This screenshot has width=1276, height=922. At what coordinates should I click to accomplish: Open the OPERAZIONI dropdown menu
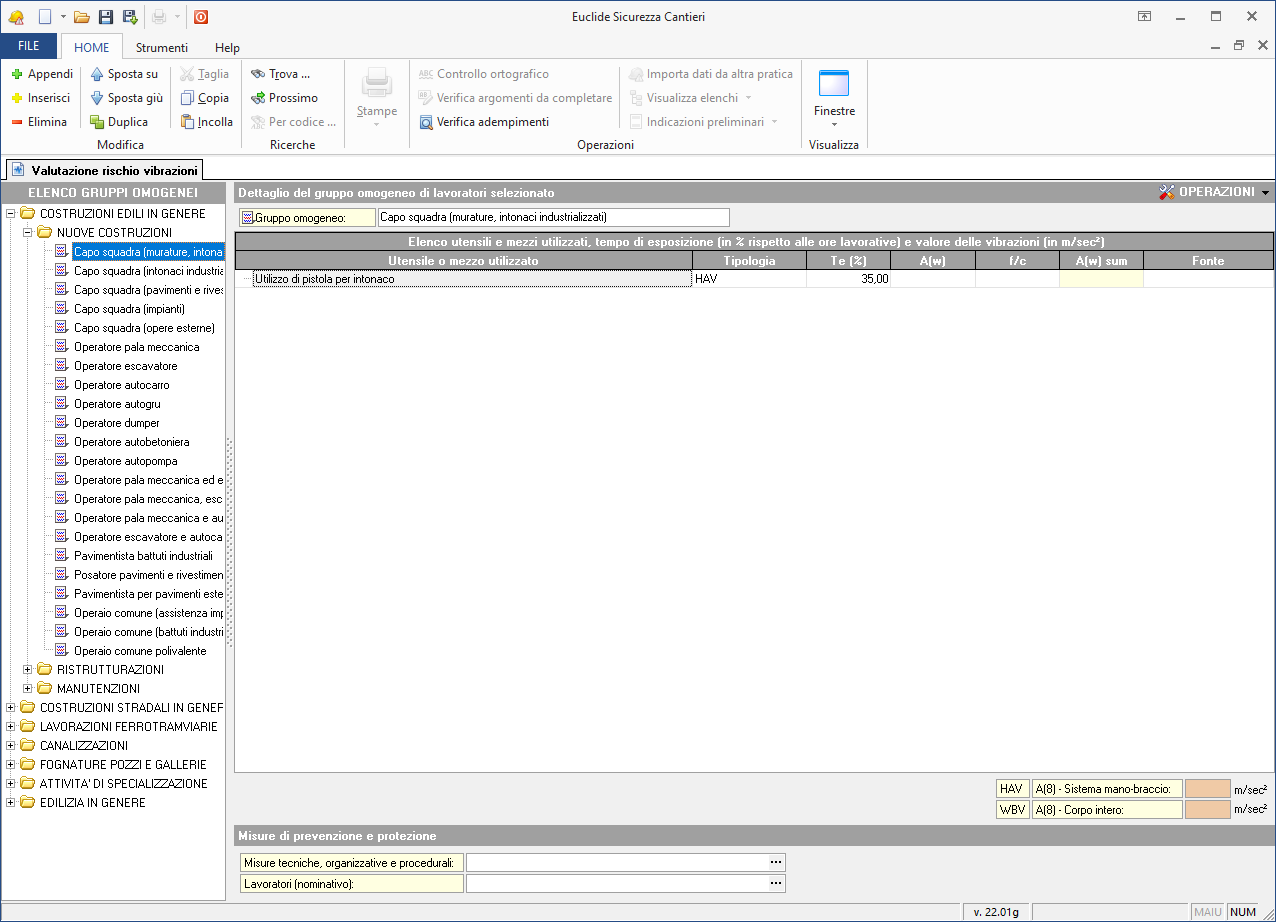click(1214, 192)
